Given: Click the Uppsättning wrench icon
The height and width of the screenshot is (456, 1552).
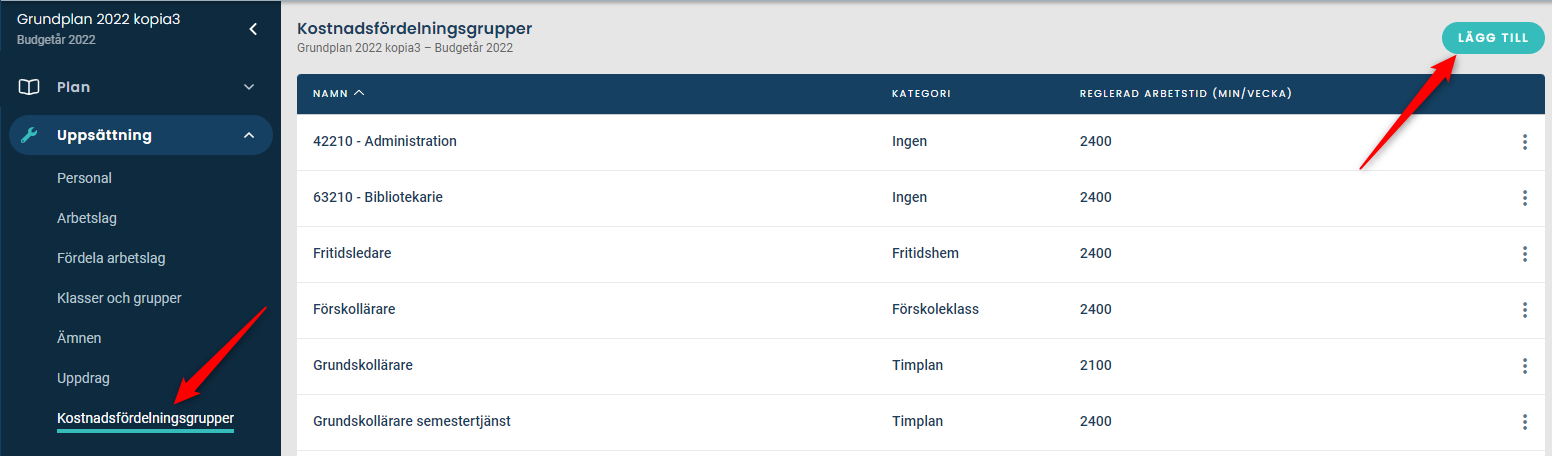Looking at the screenshot, I should pyautogui.click(x=29, y=135).
